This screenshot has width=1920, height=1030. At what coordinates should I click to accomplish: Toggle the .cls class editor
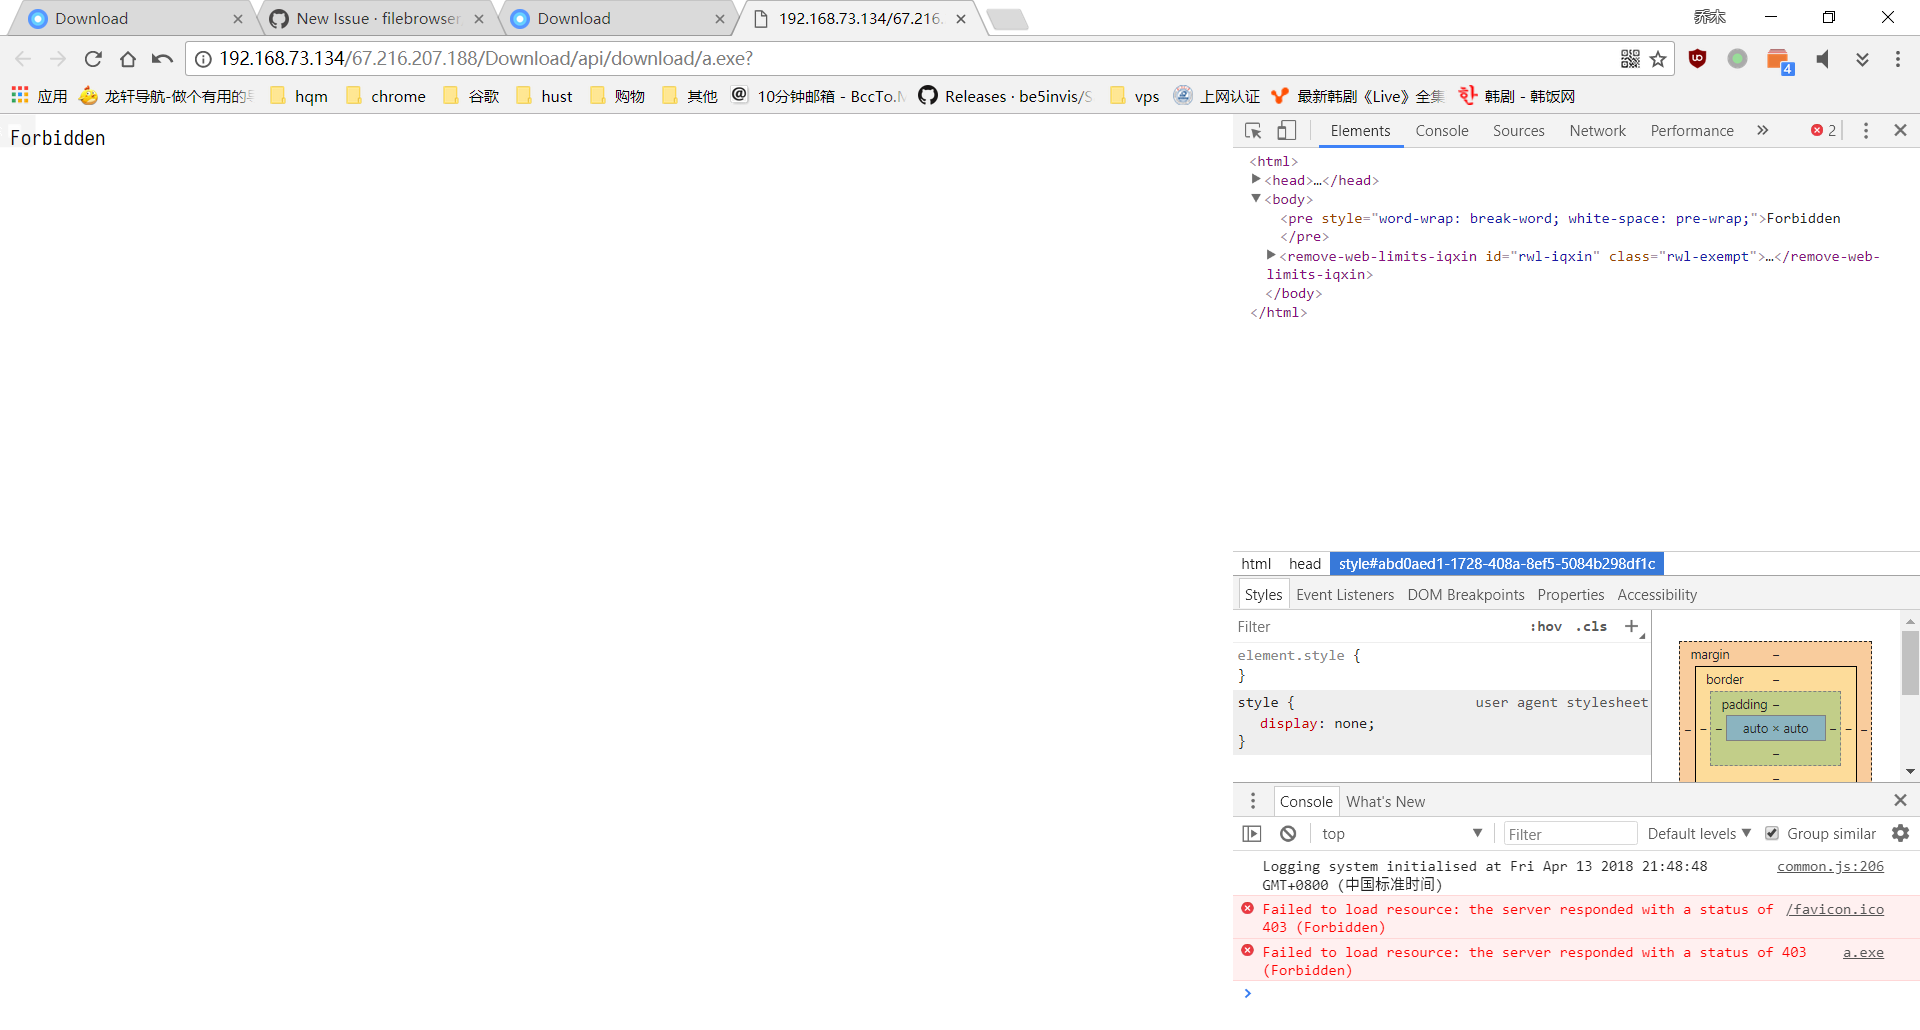(1591, 627)
